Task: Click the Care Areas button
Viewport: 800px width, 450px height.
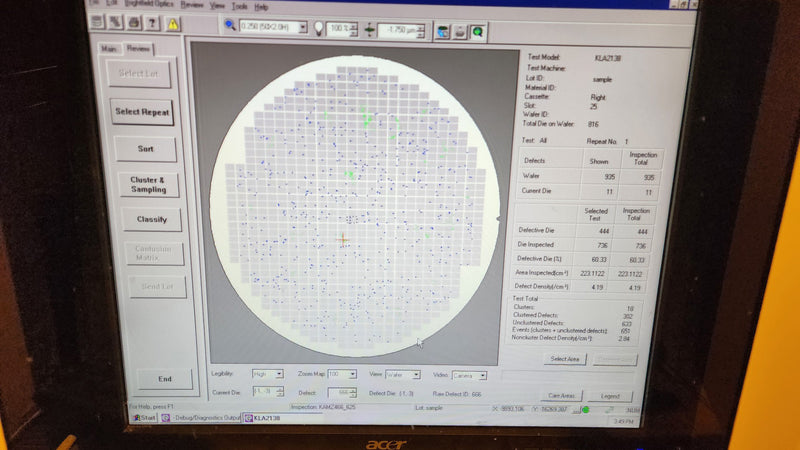Action: pos(561,396)
